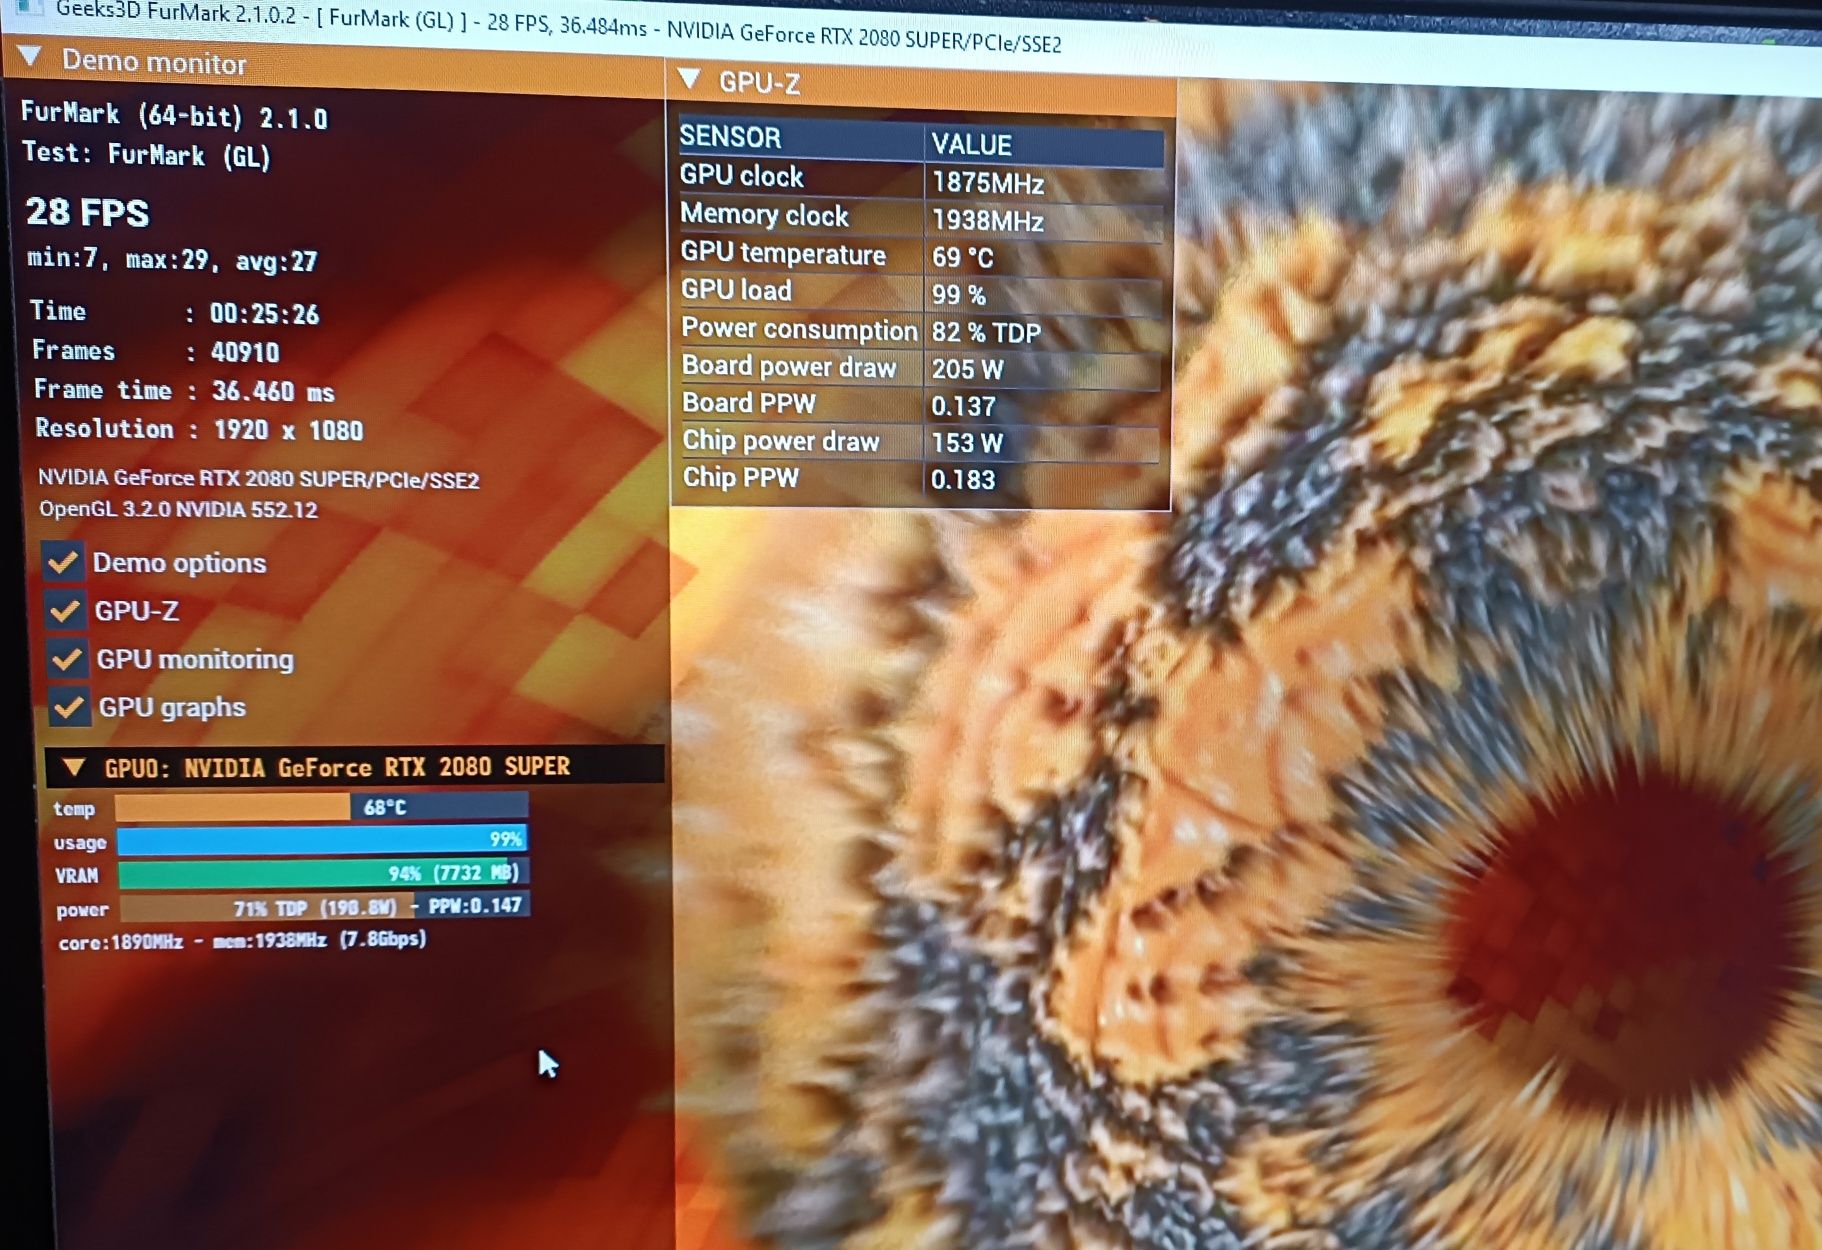Click the Board power draw row label

click(789, 366)
